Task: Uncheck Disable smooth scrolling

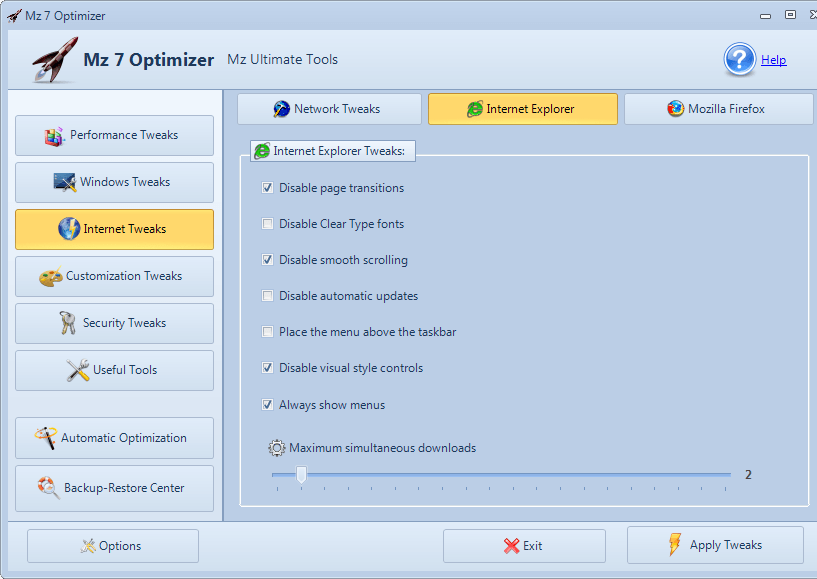Action: 267,260
